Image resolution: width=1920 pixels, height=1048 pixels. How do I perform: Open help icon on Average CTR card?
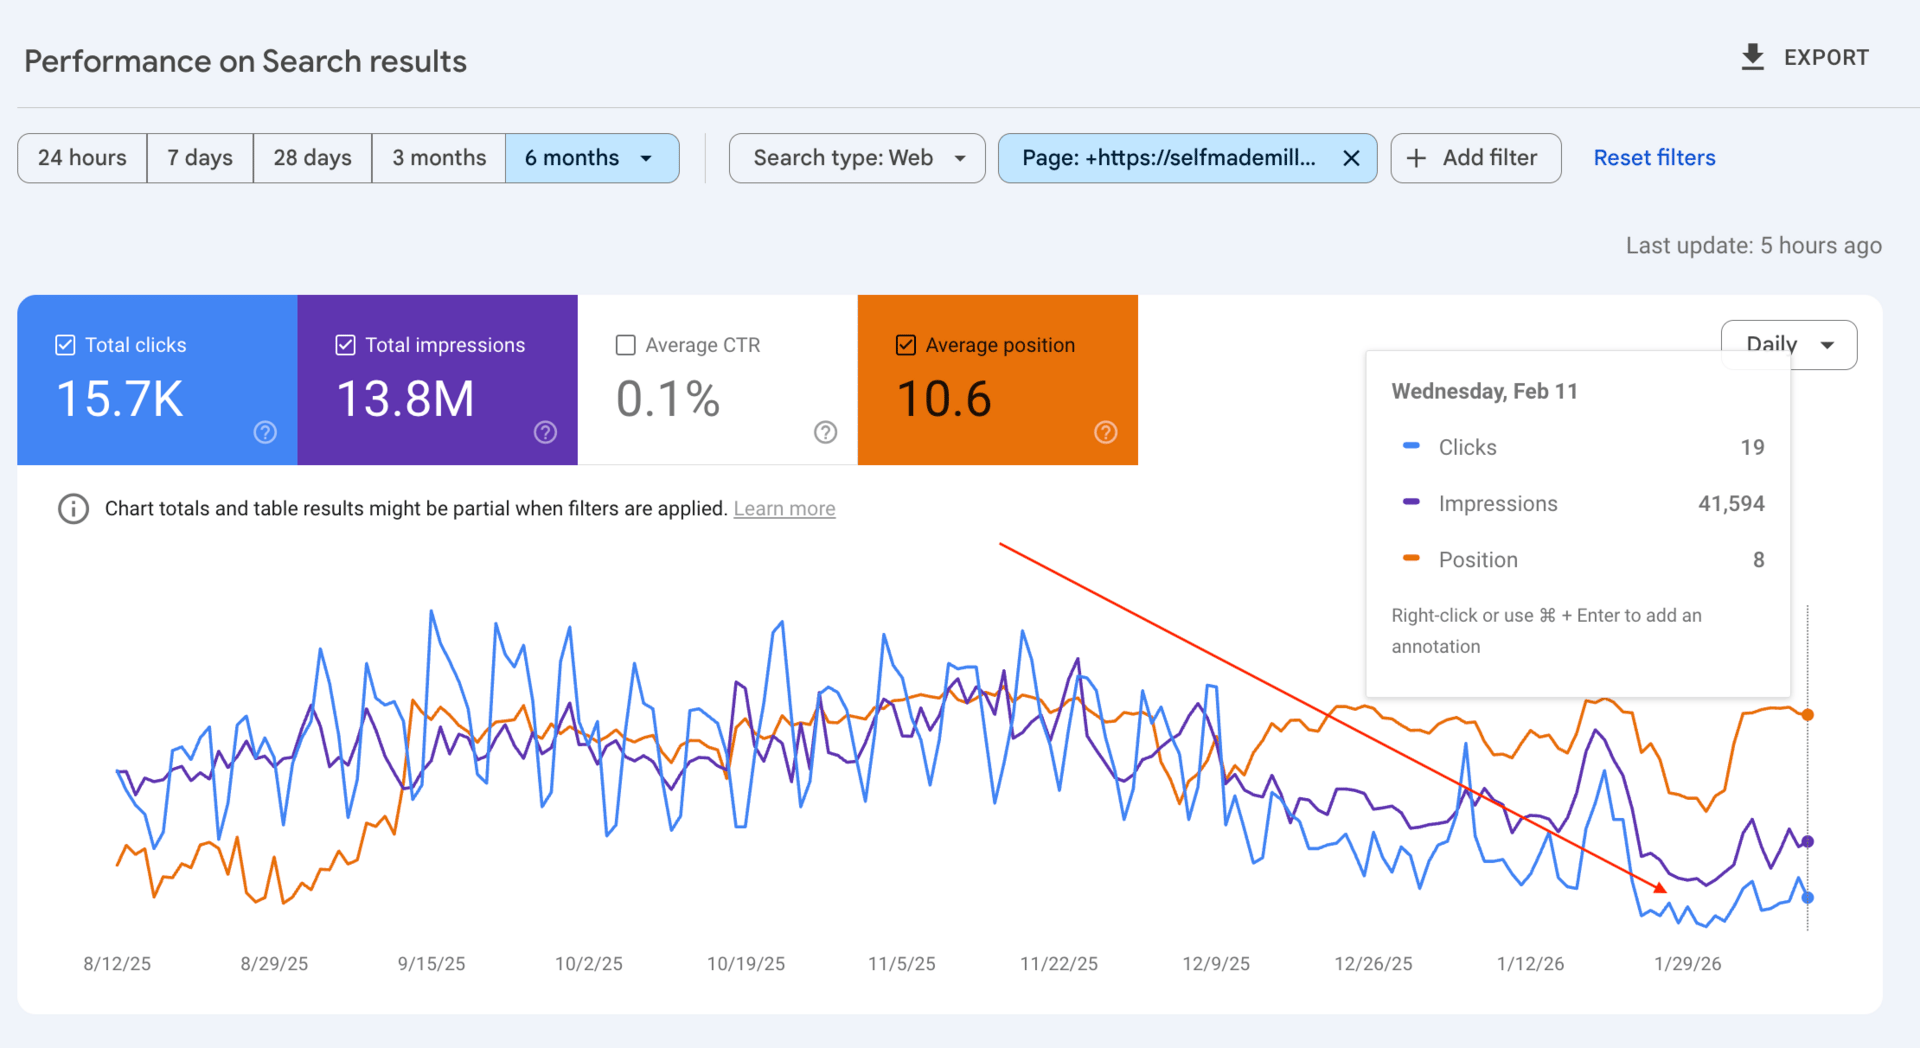[825, 432]
